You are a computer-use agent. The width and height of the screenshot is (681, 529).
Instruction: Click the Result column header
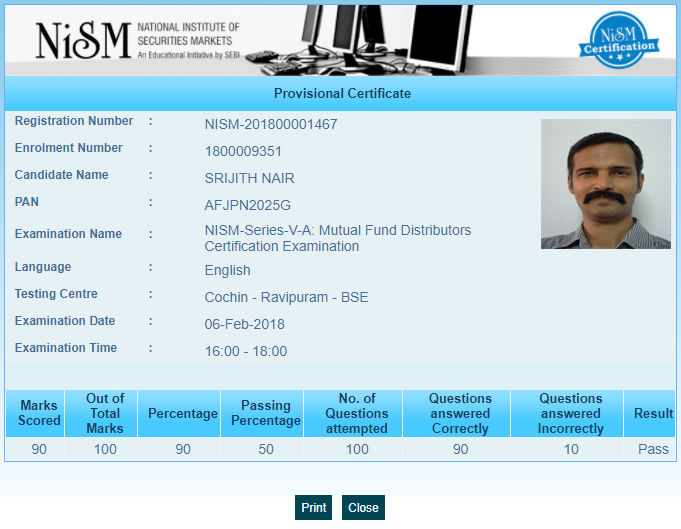(x=650, y=413)
